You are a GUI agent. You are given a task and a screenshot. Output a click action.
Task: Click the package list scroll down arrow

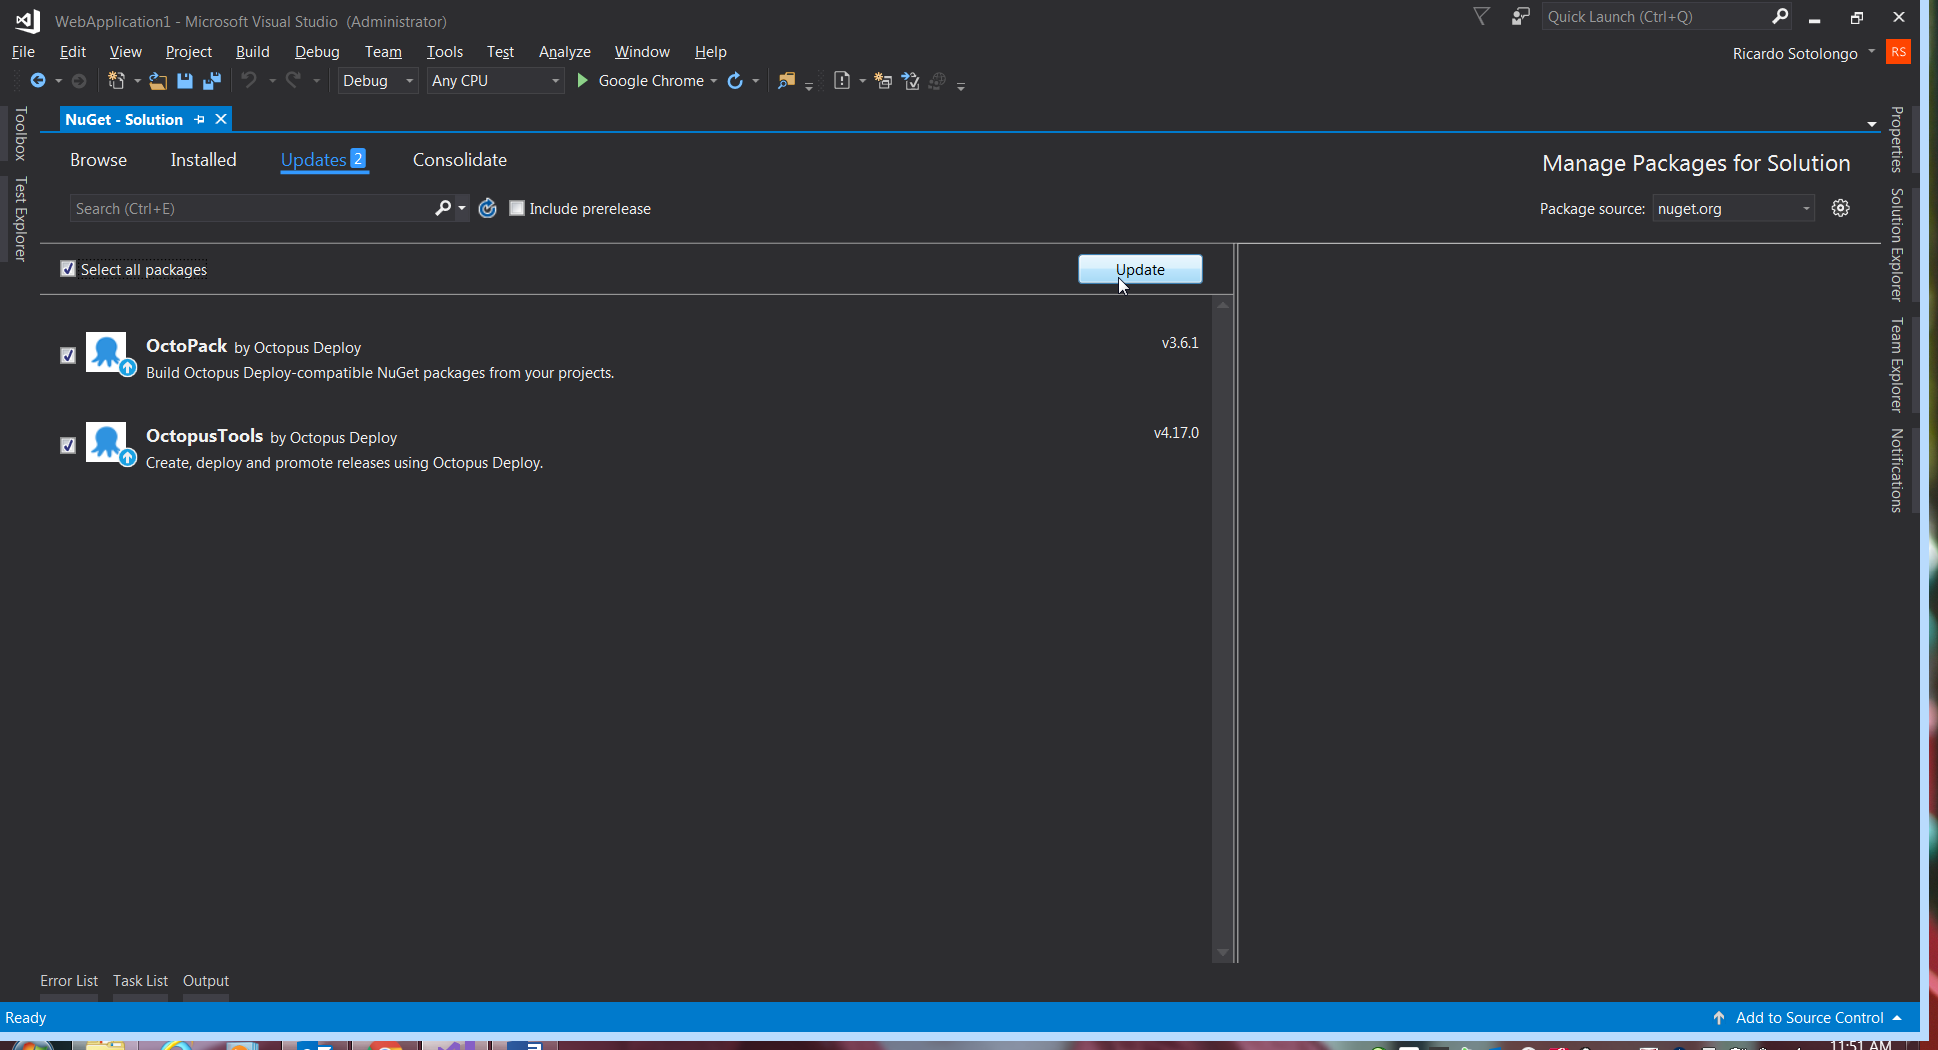pos(1222,953)
